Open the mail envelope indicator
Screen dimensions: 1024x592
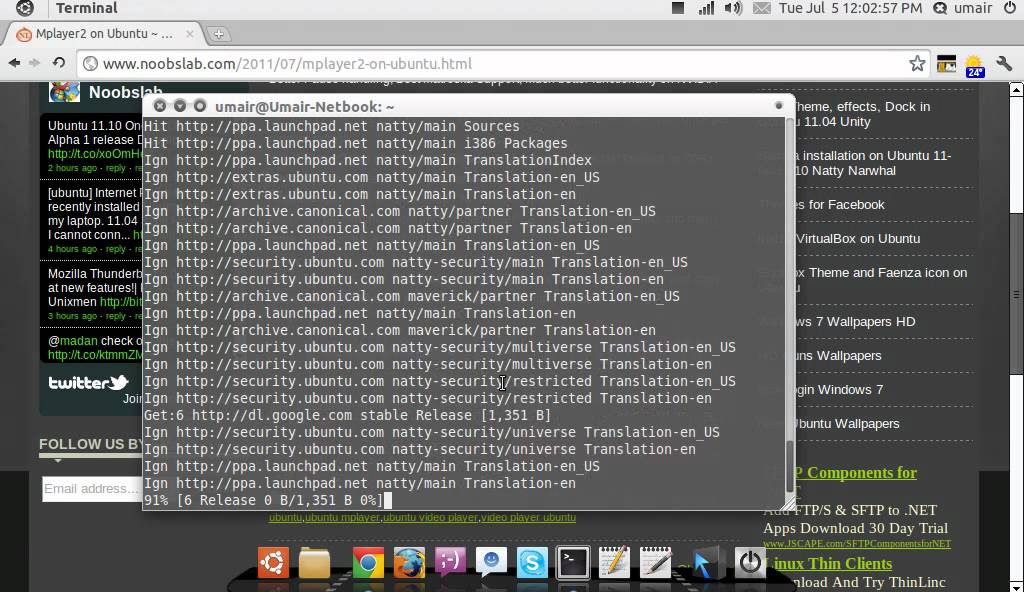point(761,8)
